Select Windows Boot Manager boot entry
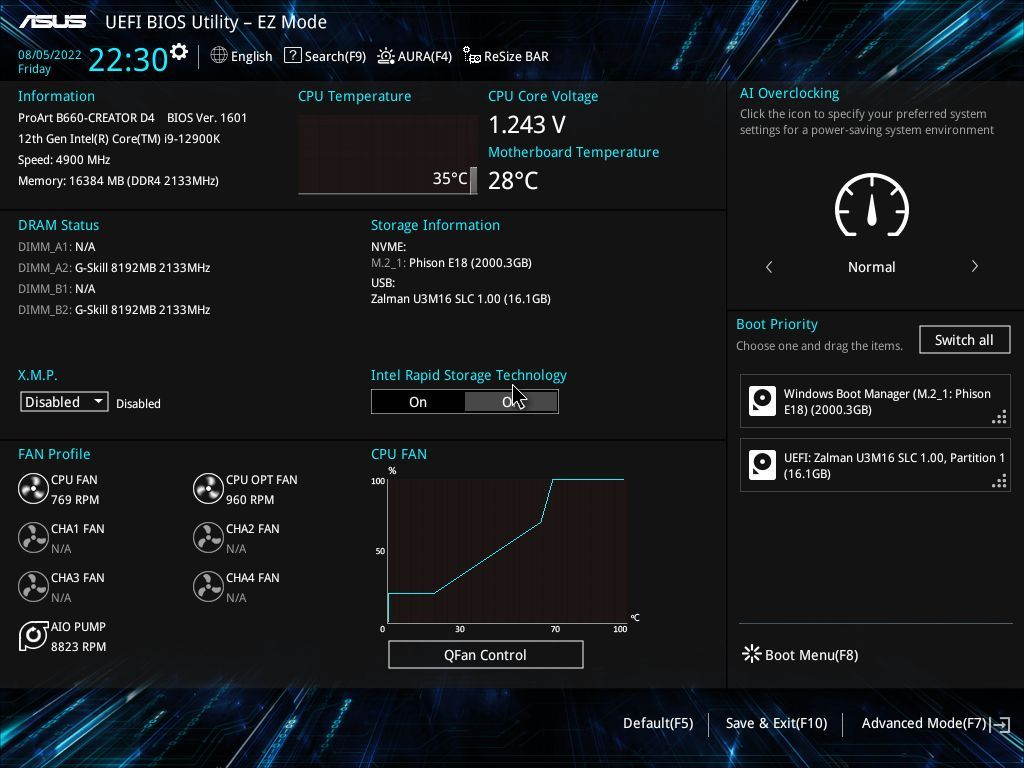The width and height of the screenshot is (1024, 768). pos(875,401)
